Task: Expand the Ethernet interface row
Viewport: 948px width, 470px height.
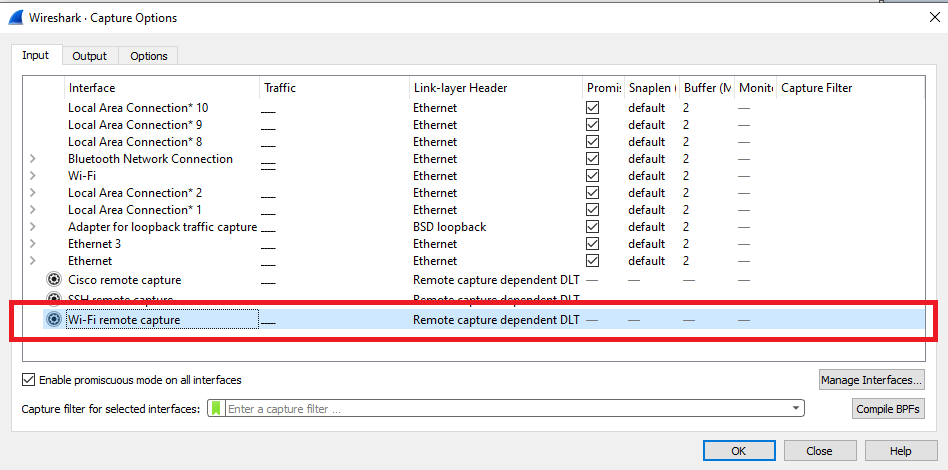Action: (33, 260)
